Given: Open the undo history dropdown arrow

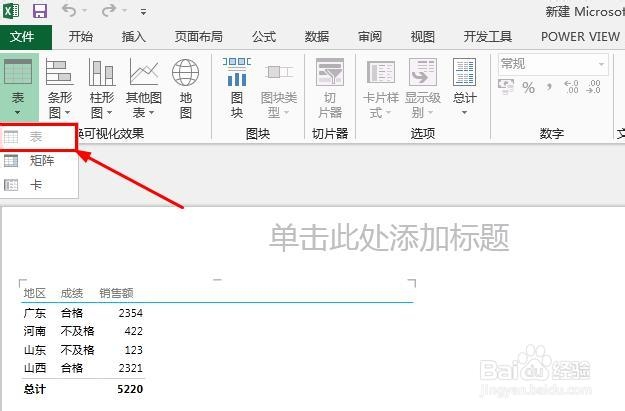Looking at the screenshot, I should pos(85,11).
